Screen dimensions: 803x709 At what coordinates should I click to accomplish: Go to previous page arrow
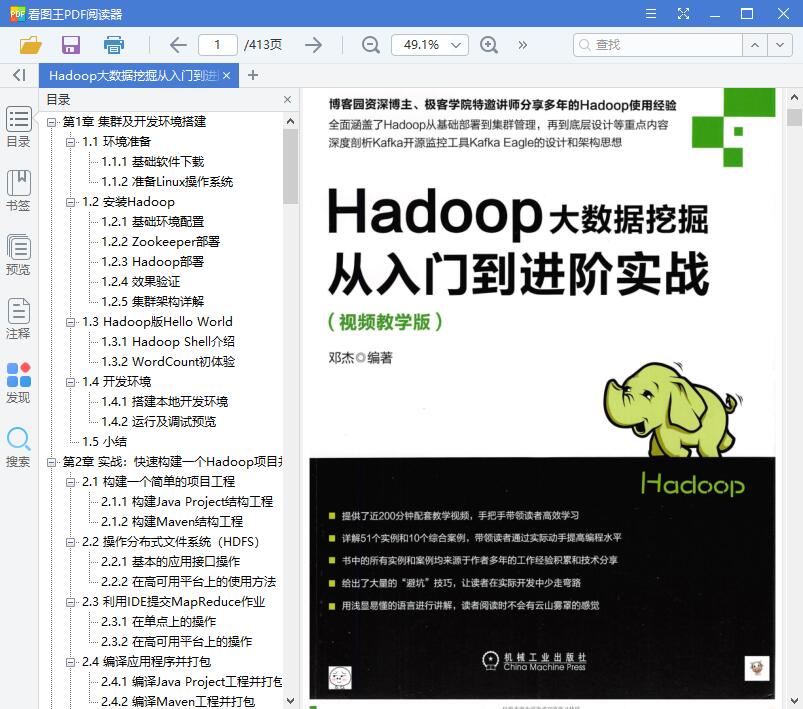[178, 45]
